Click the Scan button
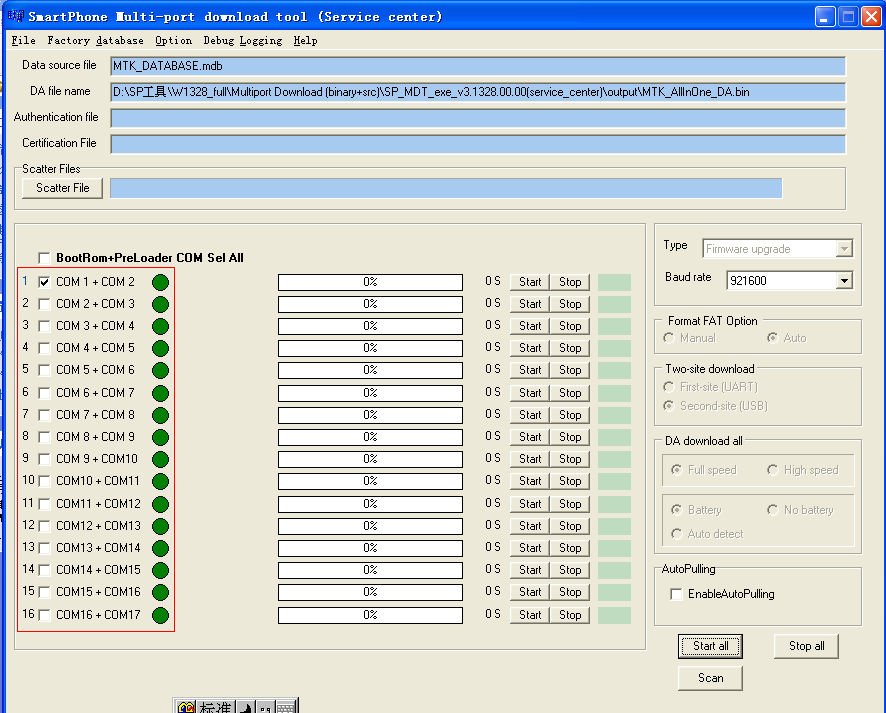The image size is (886, 713). (x=710, y=678)
